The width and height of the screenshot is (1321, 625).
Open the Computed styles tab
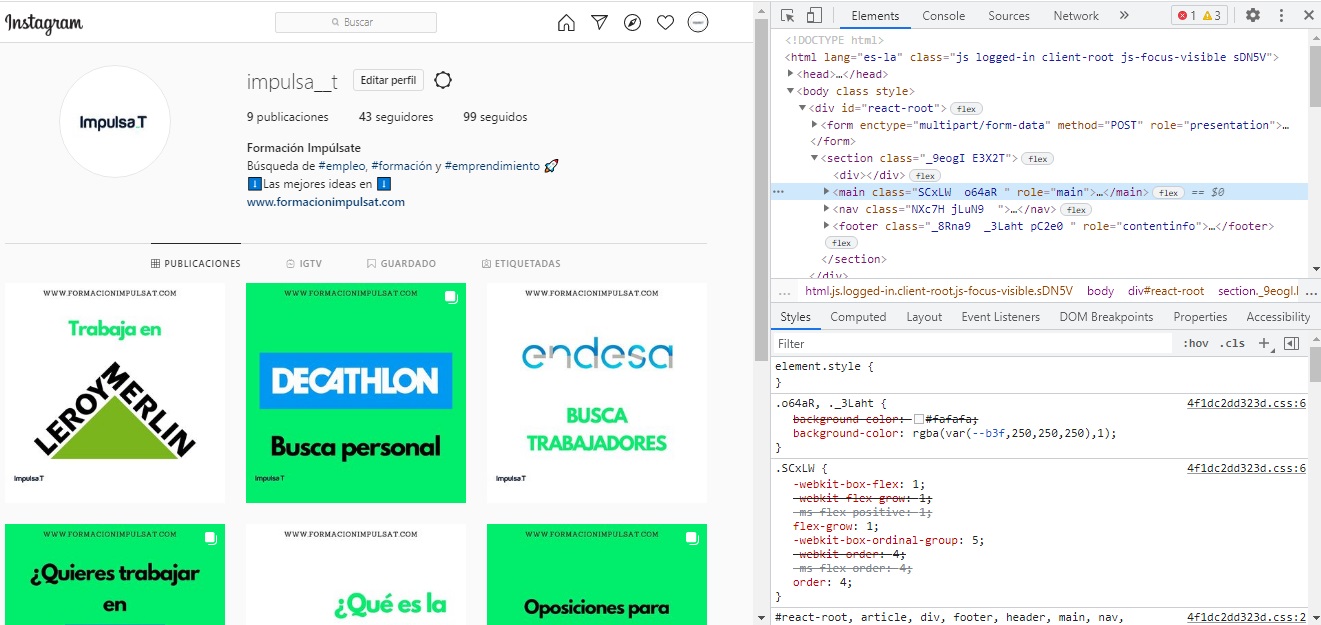click(858, 317)
